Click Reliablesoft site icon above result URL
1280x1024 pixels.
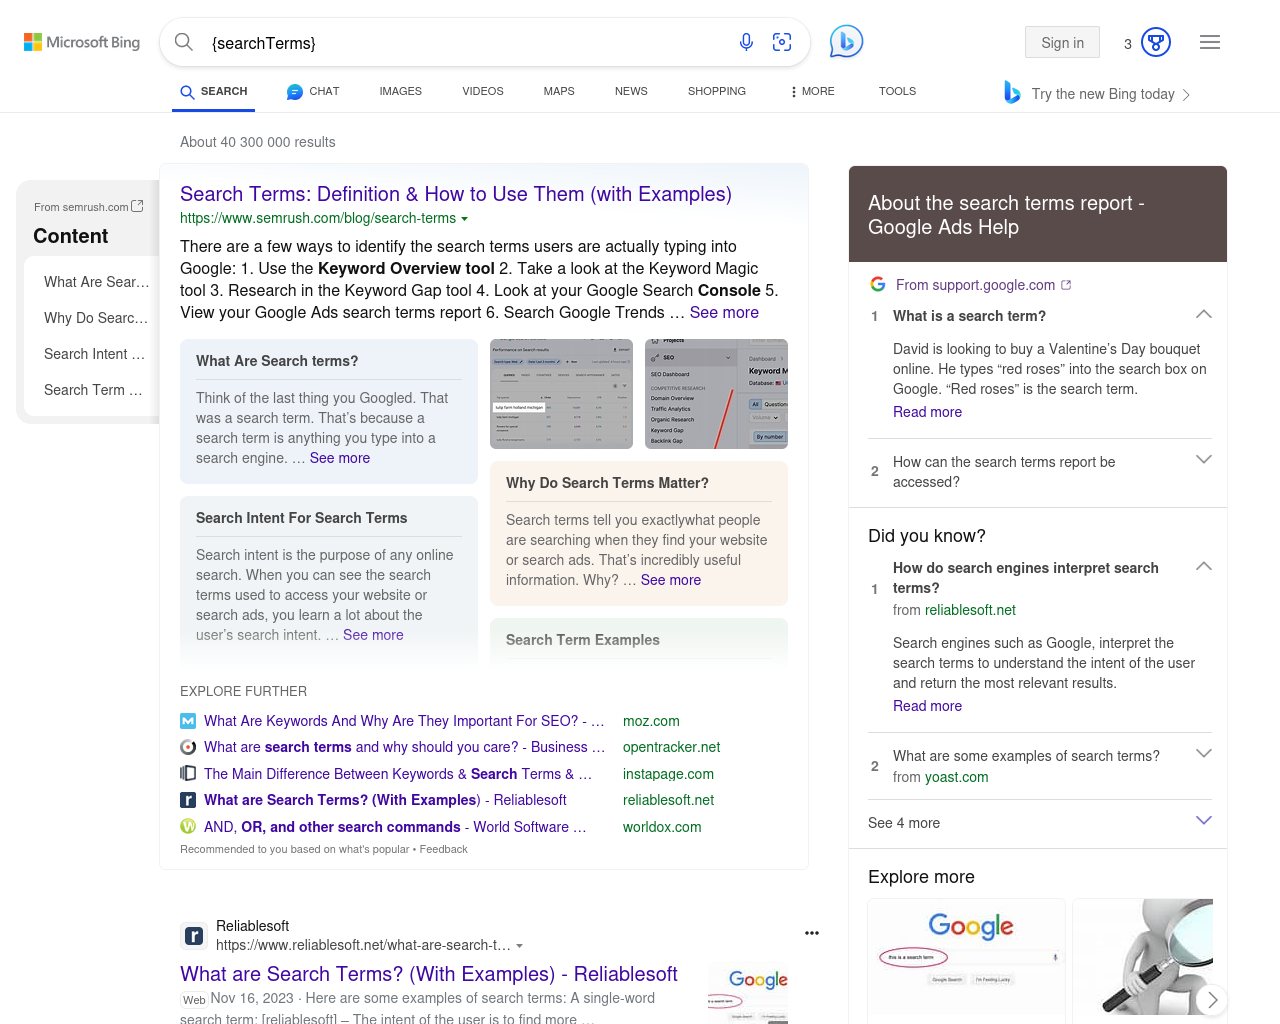tap(194, 936)
